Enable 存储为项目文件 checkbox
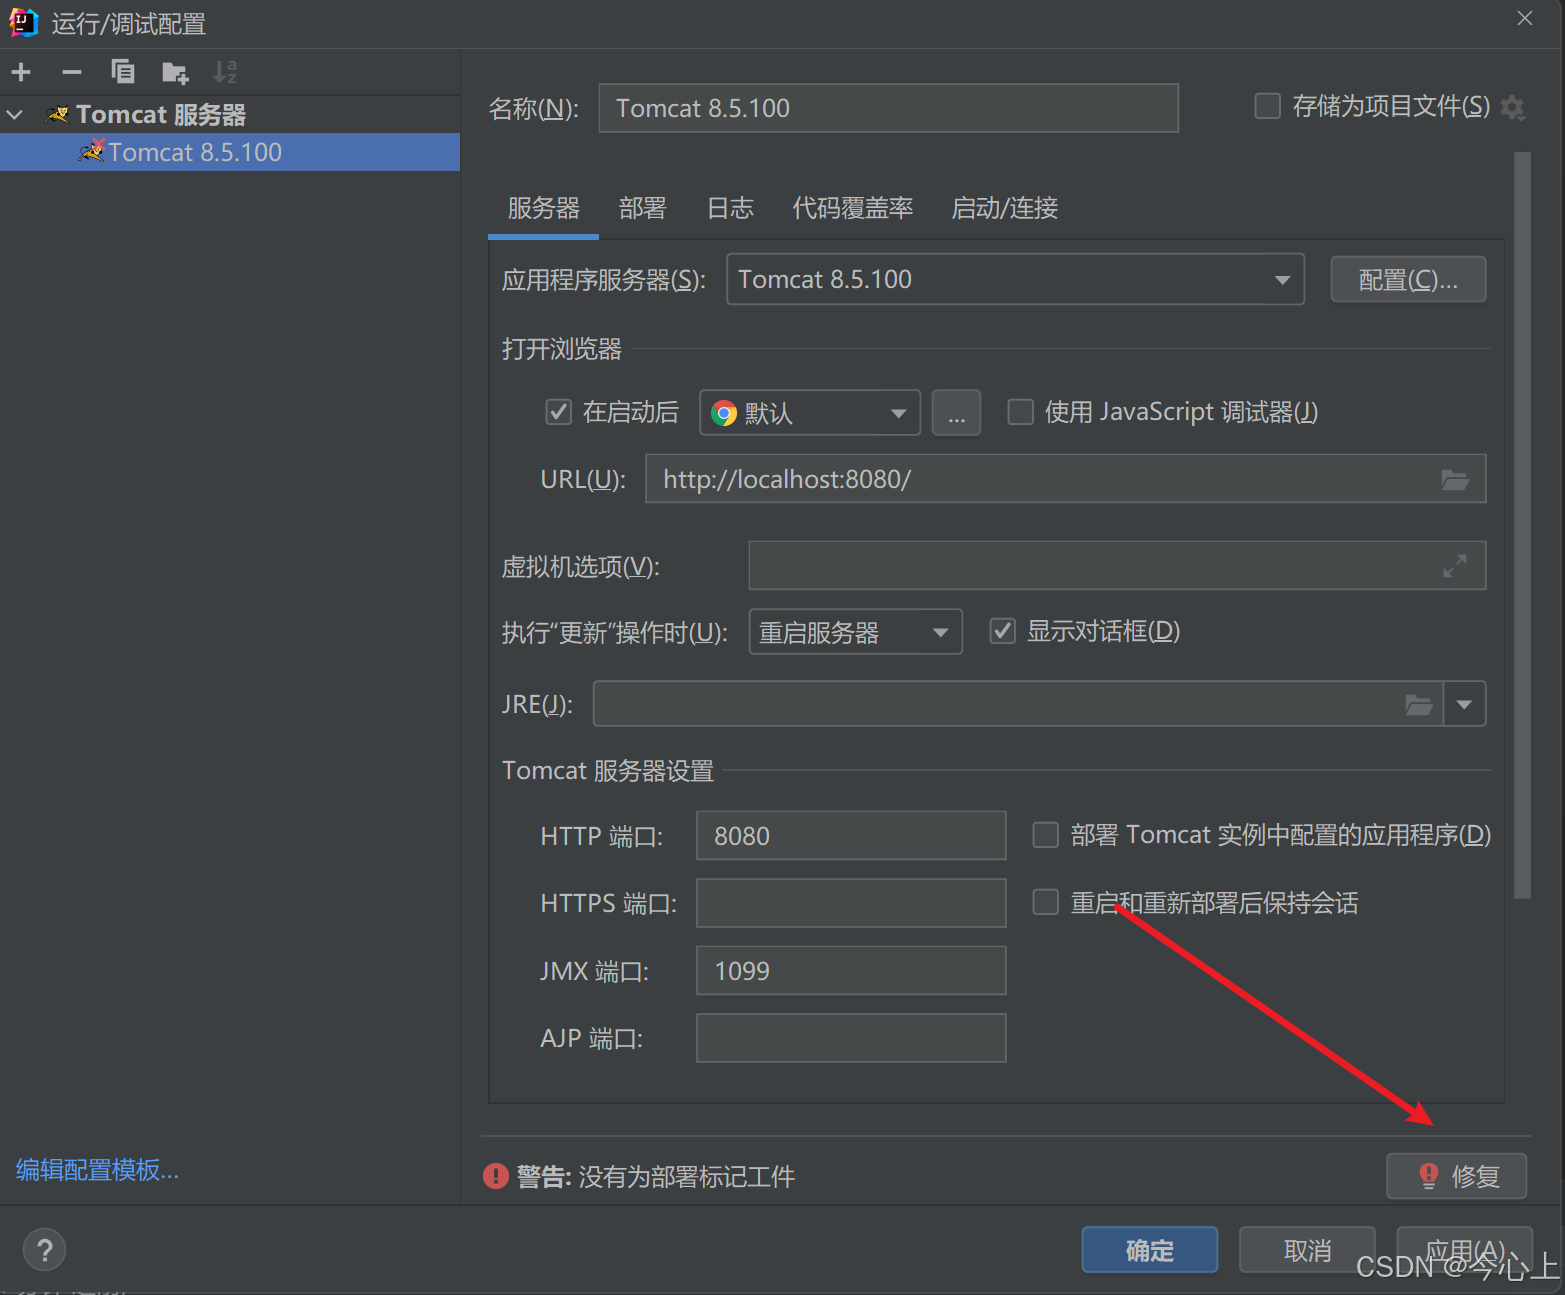 click(1267, 106)
